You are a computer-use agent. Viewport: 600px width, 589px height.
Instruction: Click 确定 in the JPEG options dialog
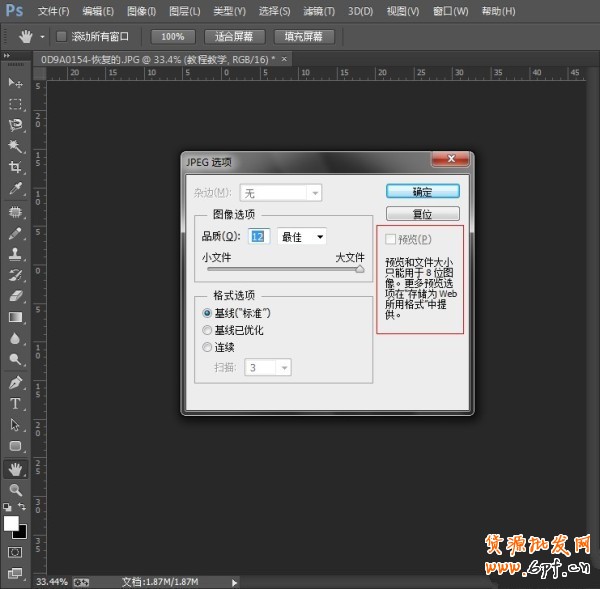tap(422, 191)
